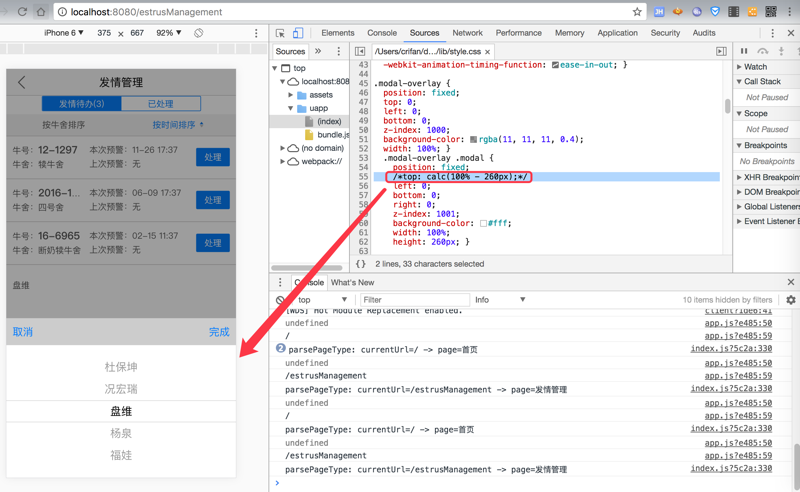
Task: Click the #fff color swatch
Action: pyautogui.click(x=483, y=224)
